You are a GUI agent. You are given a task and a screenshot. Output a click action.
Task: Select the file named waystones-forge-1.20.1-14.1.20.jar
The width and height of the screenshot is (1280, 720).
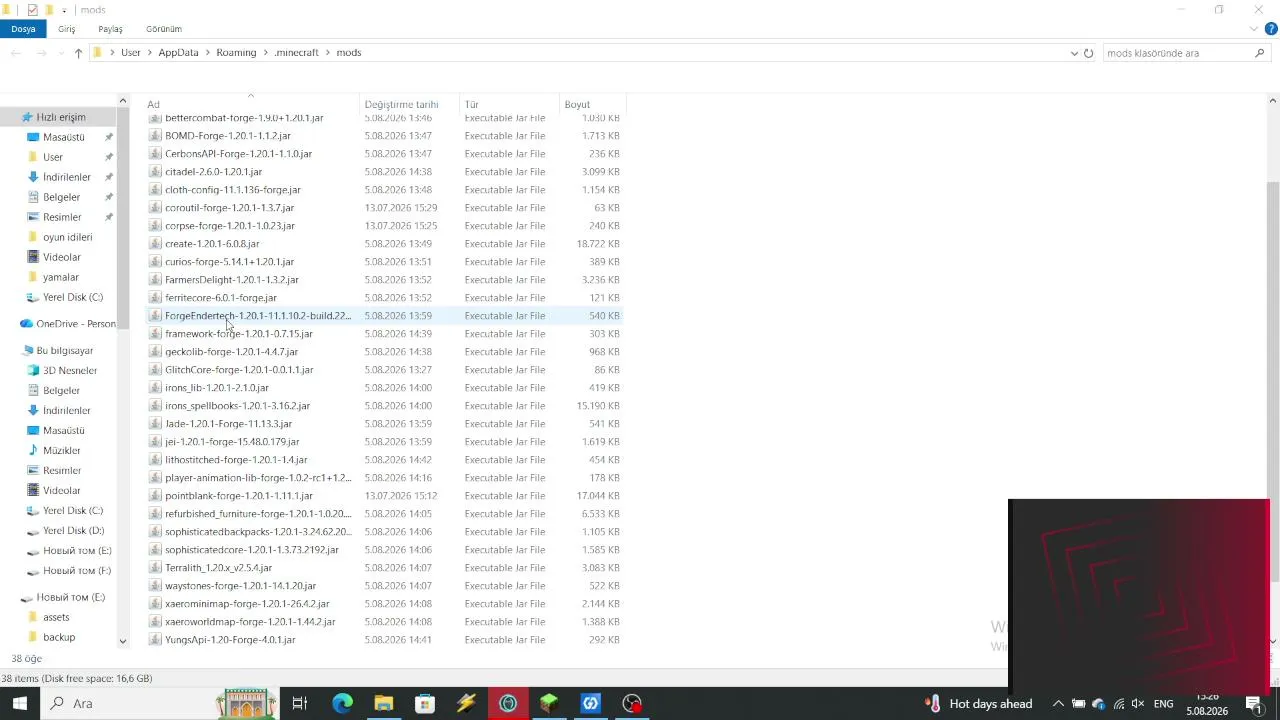point(240,586)
